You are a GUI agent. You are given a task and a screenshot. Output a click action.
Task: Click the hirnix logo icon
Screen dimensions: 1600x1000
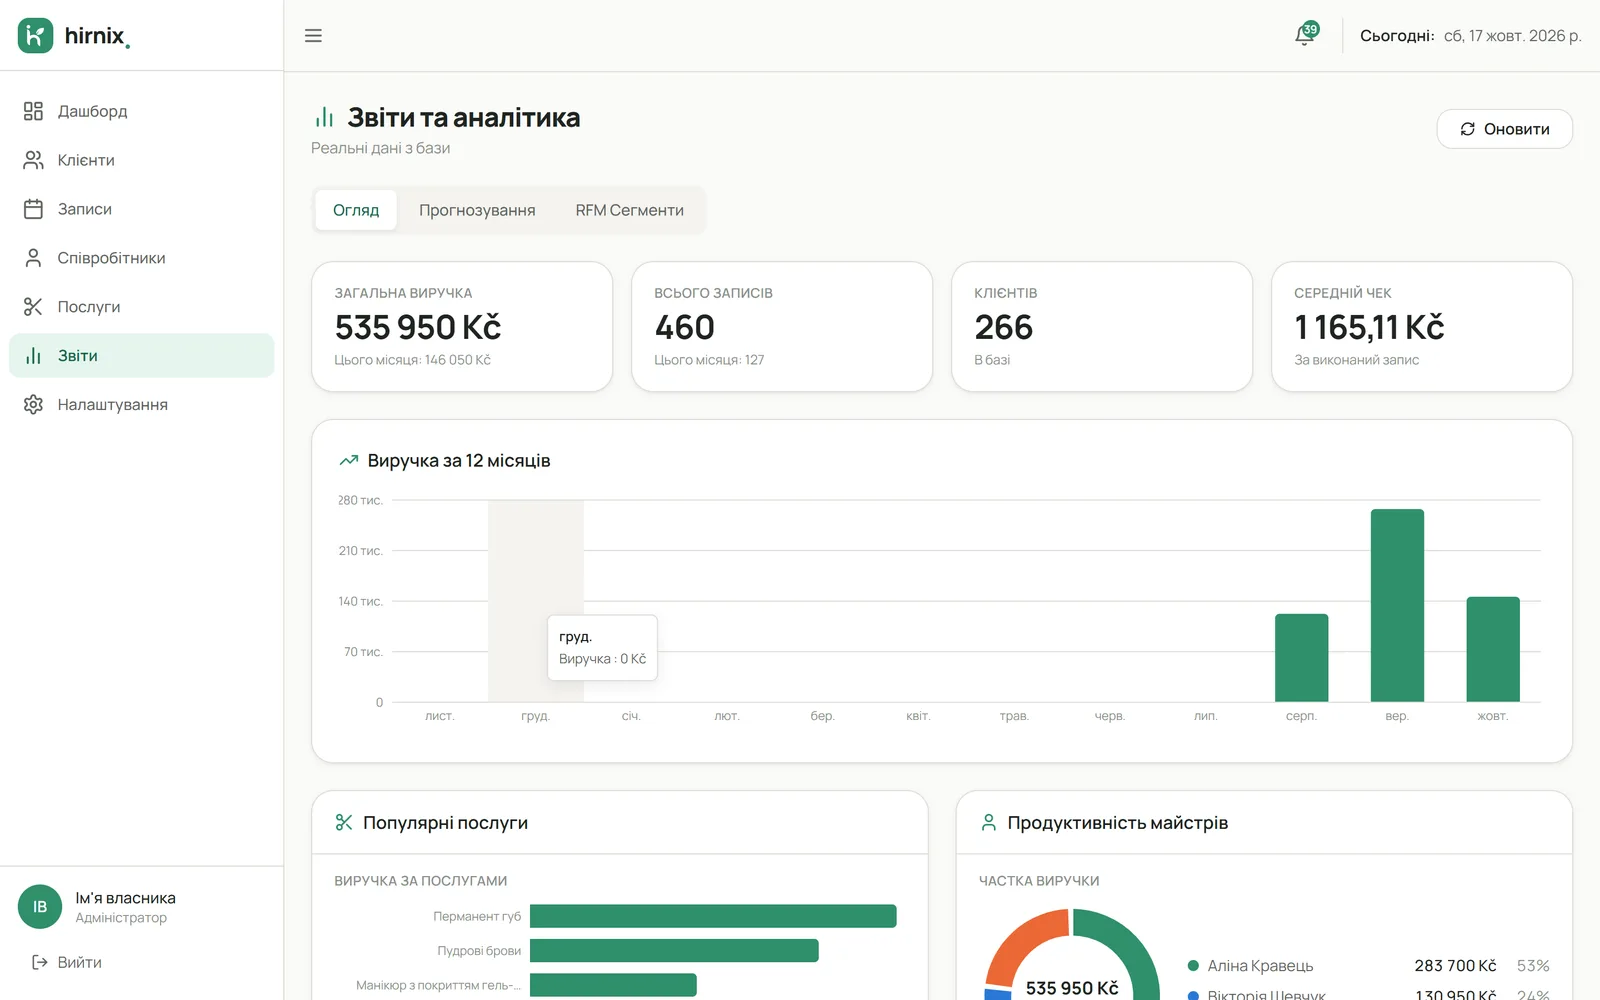(36, 36)
